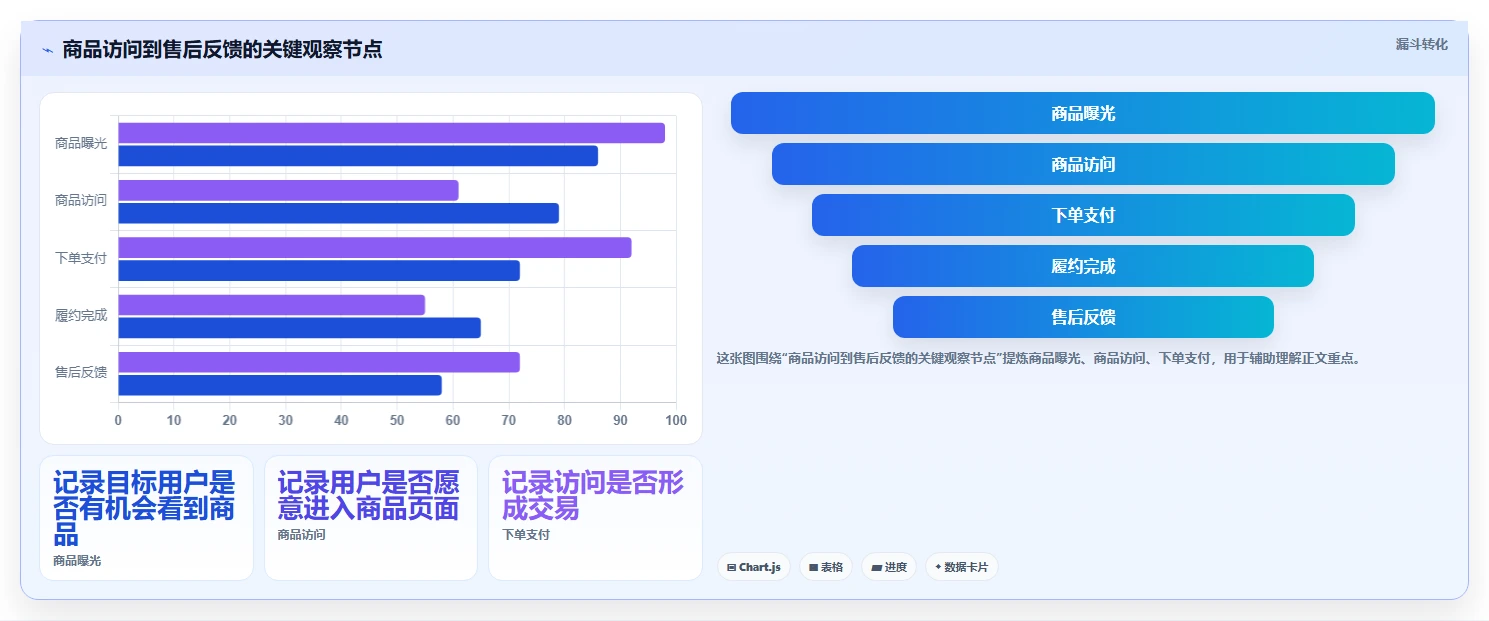Click the 表格 chip
Image resolution: width=1489 pixels, height=621 pixels.
click(x=825, y=567)
